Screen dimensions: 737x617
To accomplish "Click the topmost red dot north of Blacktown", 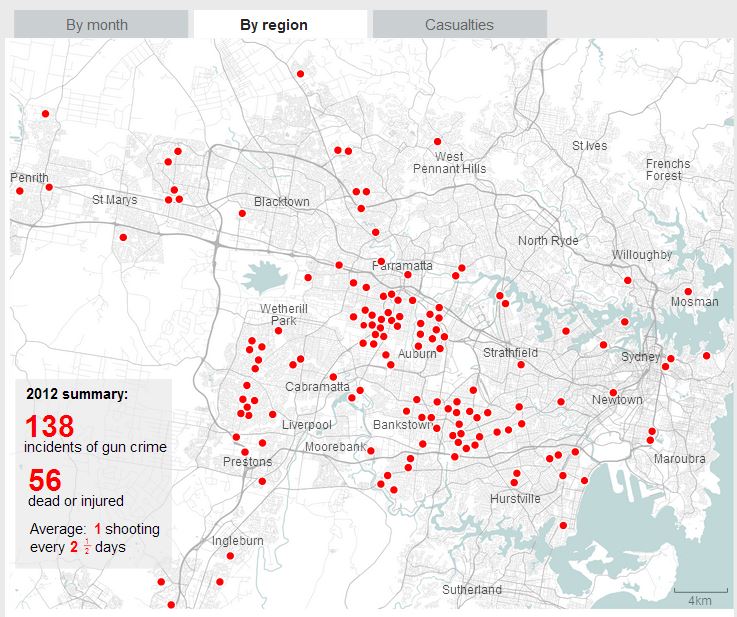I will click(x=300, y=74).
